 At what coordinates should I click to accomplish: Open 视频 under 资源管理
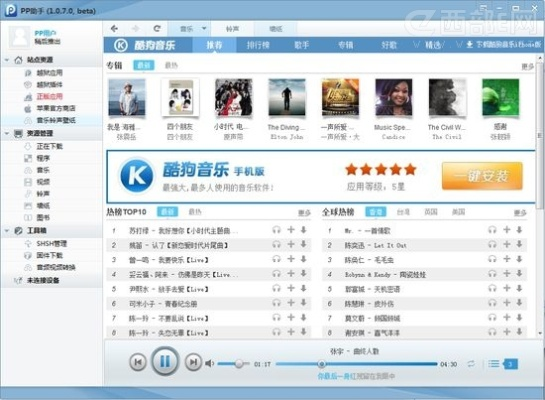pyautogui.click(x=43, y=182)
